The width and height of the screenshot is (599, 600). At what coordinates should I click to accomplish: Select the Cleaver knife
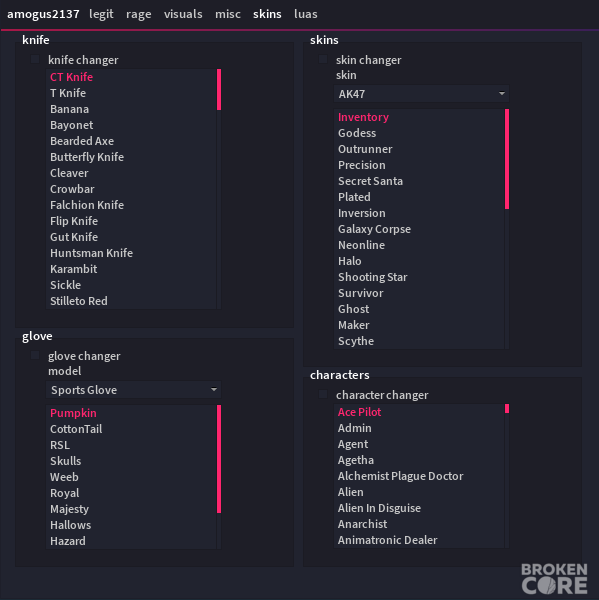click(131, 173)
